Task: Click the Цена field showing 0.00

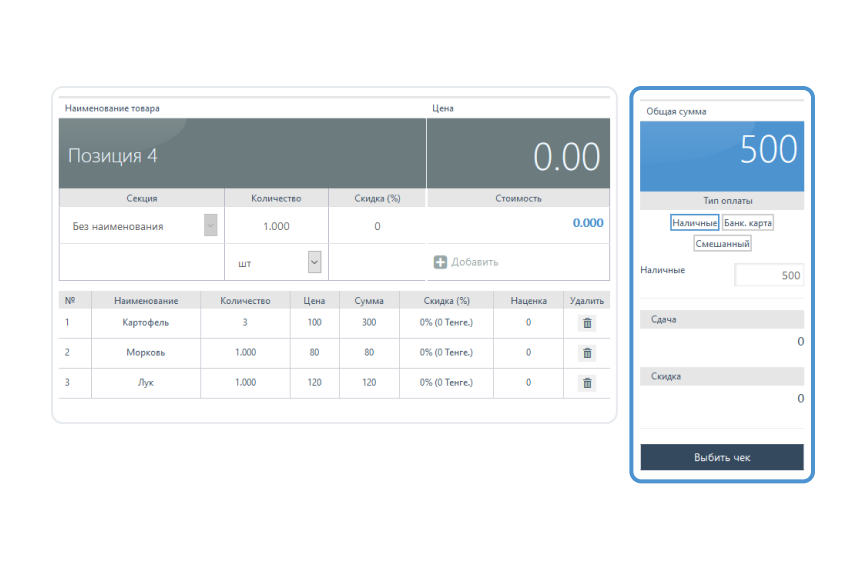Action: (x=518, y=155)
